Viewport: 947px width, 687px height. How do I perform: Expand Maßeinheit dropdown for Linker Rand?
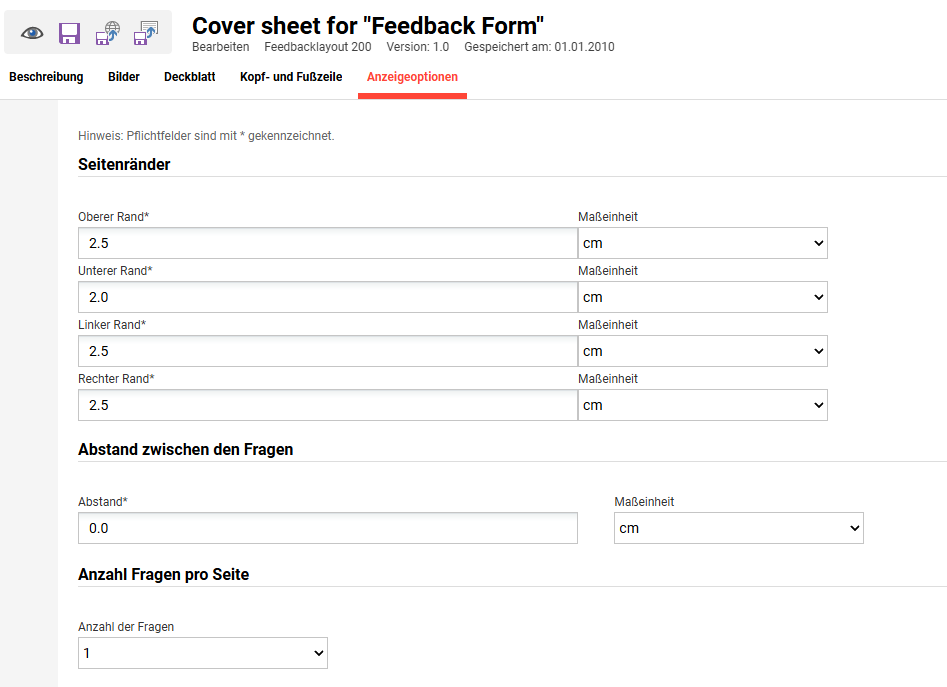[x=702, y=351]
